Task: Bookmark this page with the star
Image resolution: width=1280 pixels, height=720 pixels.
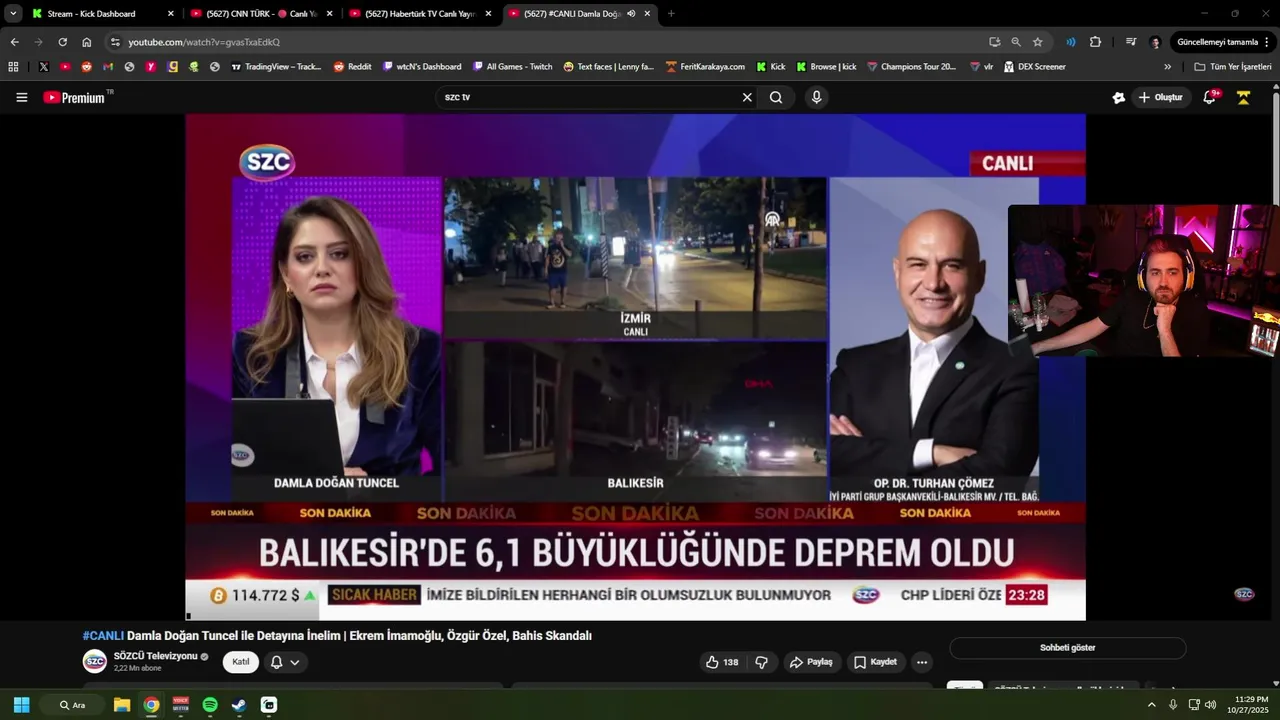Action: [1038, 42]
